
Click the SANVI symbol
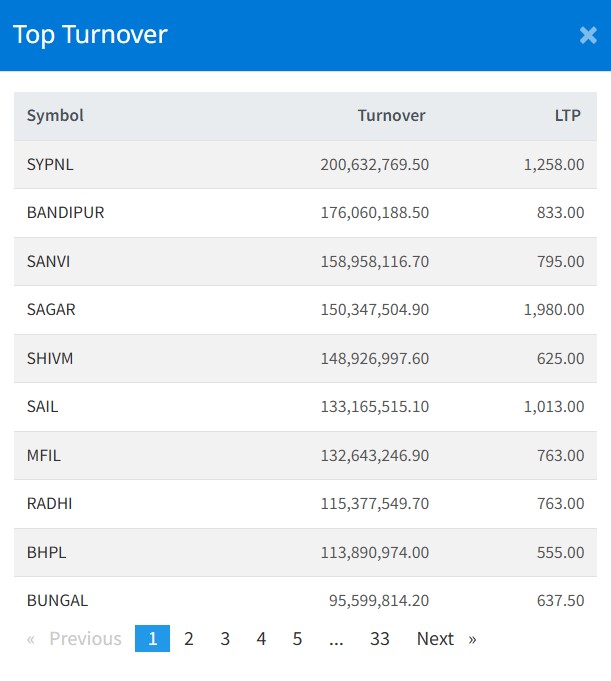(x=48, y=262)
